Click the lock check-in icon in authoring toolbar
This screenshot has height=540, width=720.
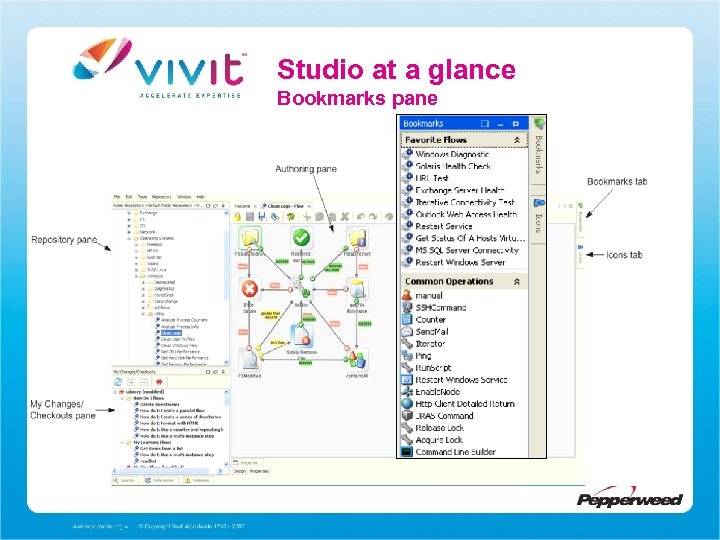[x=237, y=217]
